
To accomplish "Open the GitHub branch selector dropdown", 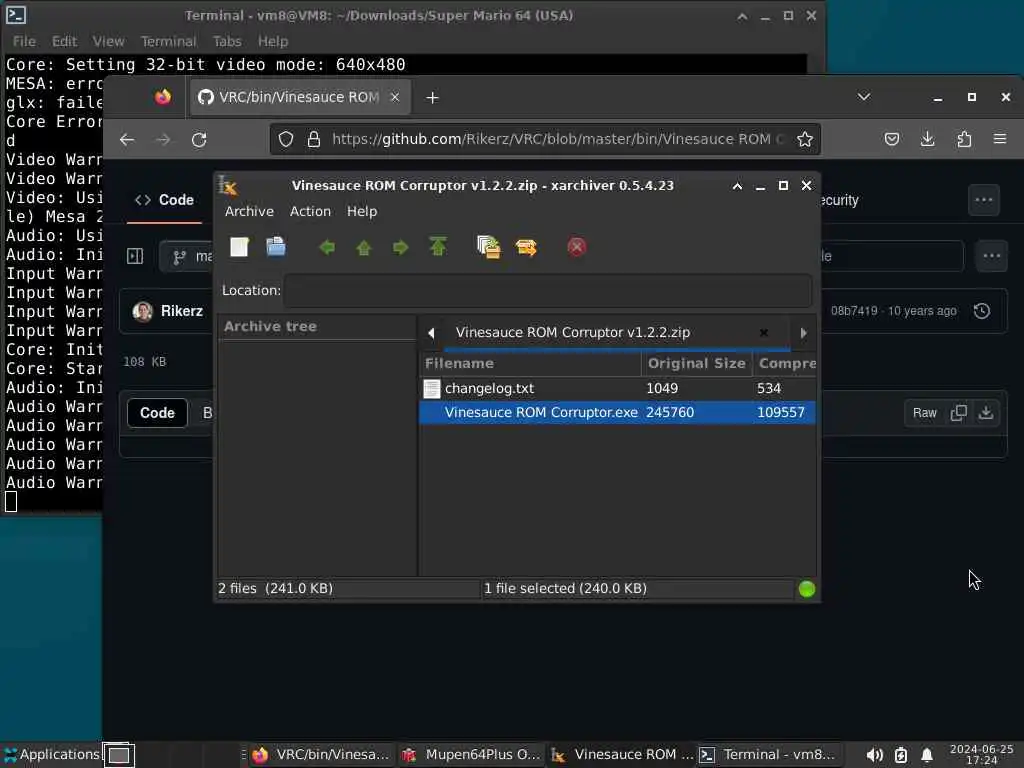I will pyautogui.click(x=187, y=257).
